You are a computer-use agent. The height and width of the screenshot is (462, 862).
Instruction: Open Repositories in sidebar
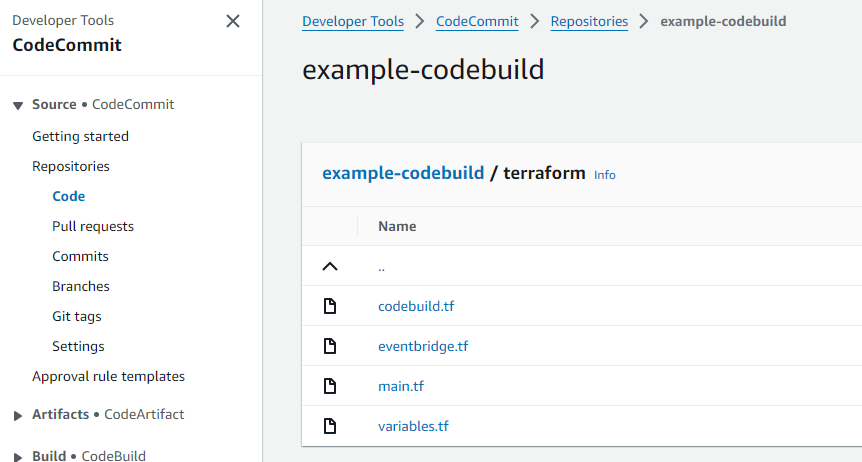point(71,166)
